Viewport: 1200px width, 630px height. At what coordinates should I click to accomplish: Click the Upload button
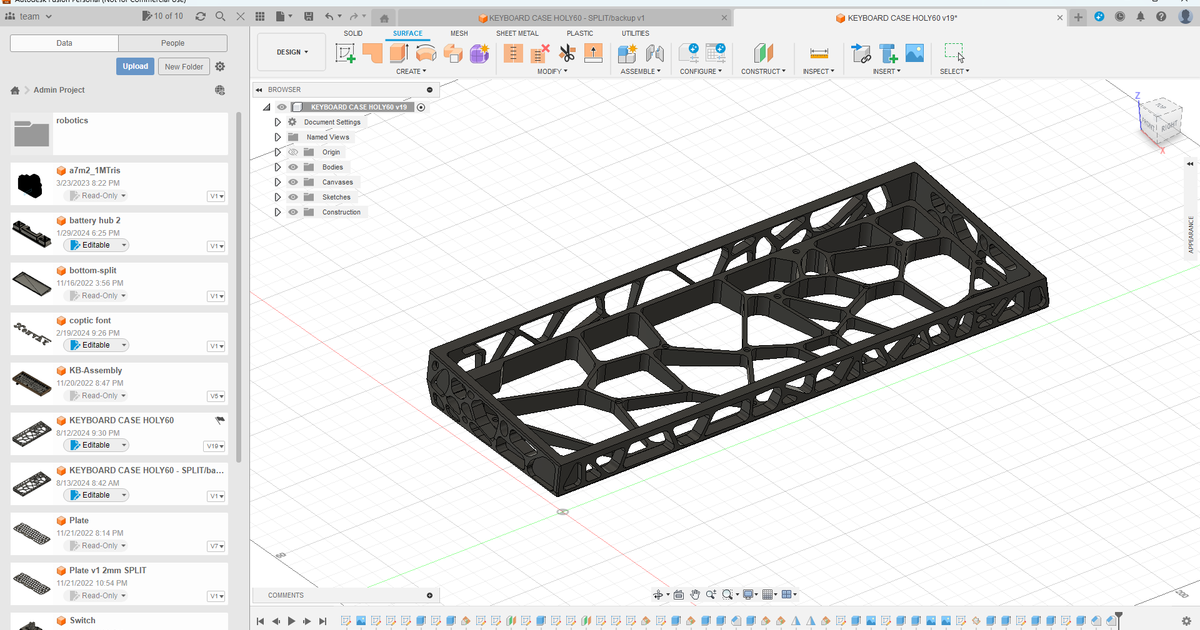(135, 66)
